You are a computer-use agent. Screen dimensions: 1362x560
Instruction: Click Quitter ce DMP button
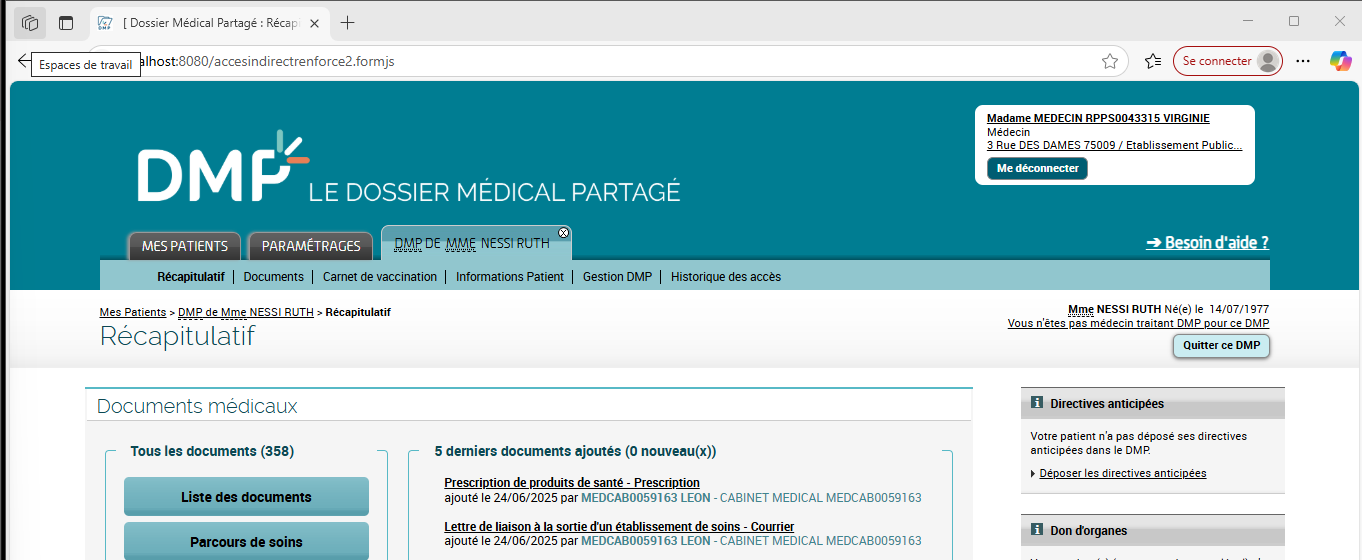click(x=1221, y=346)
